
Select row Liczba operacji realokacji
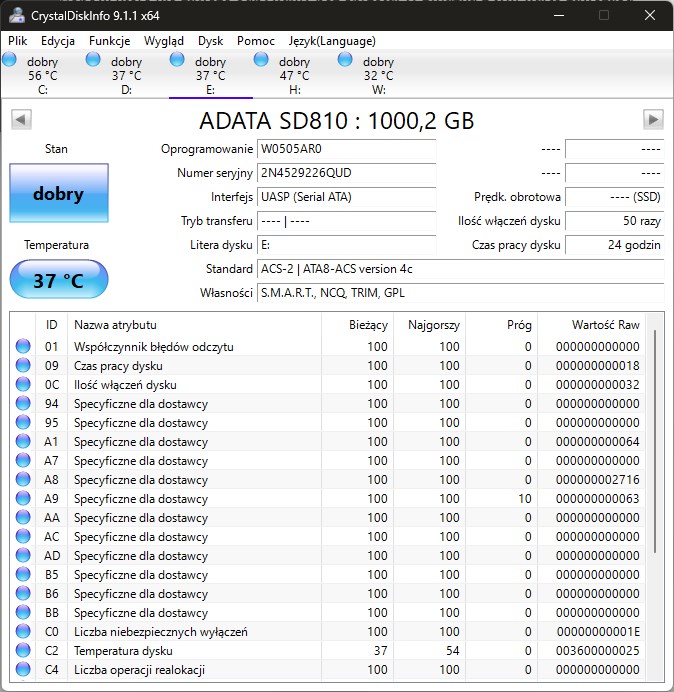[328, 669]
